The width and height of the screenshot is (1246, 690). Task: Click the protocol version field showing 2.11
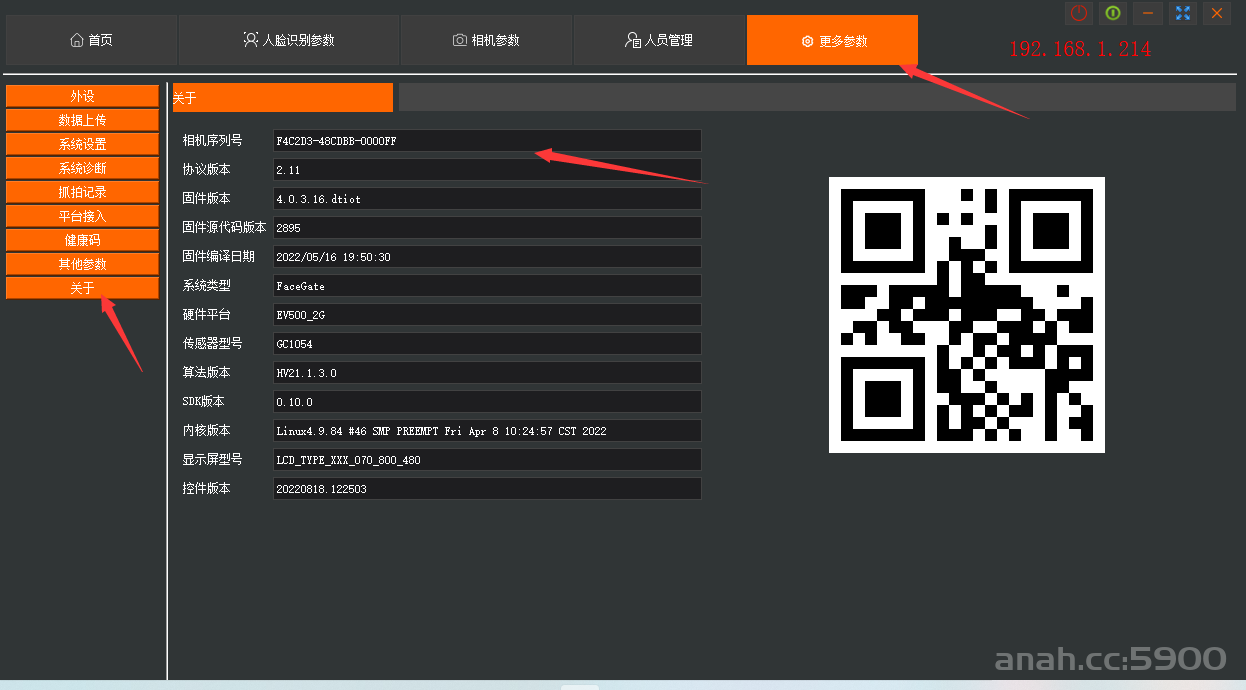[x=487, y=170]
